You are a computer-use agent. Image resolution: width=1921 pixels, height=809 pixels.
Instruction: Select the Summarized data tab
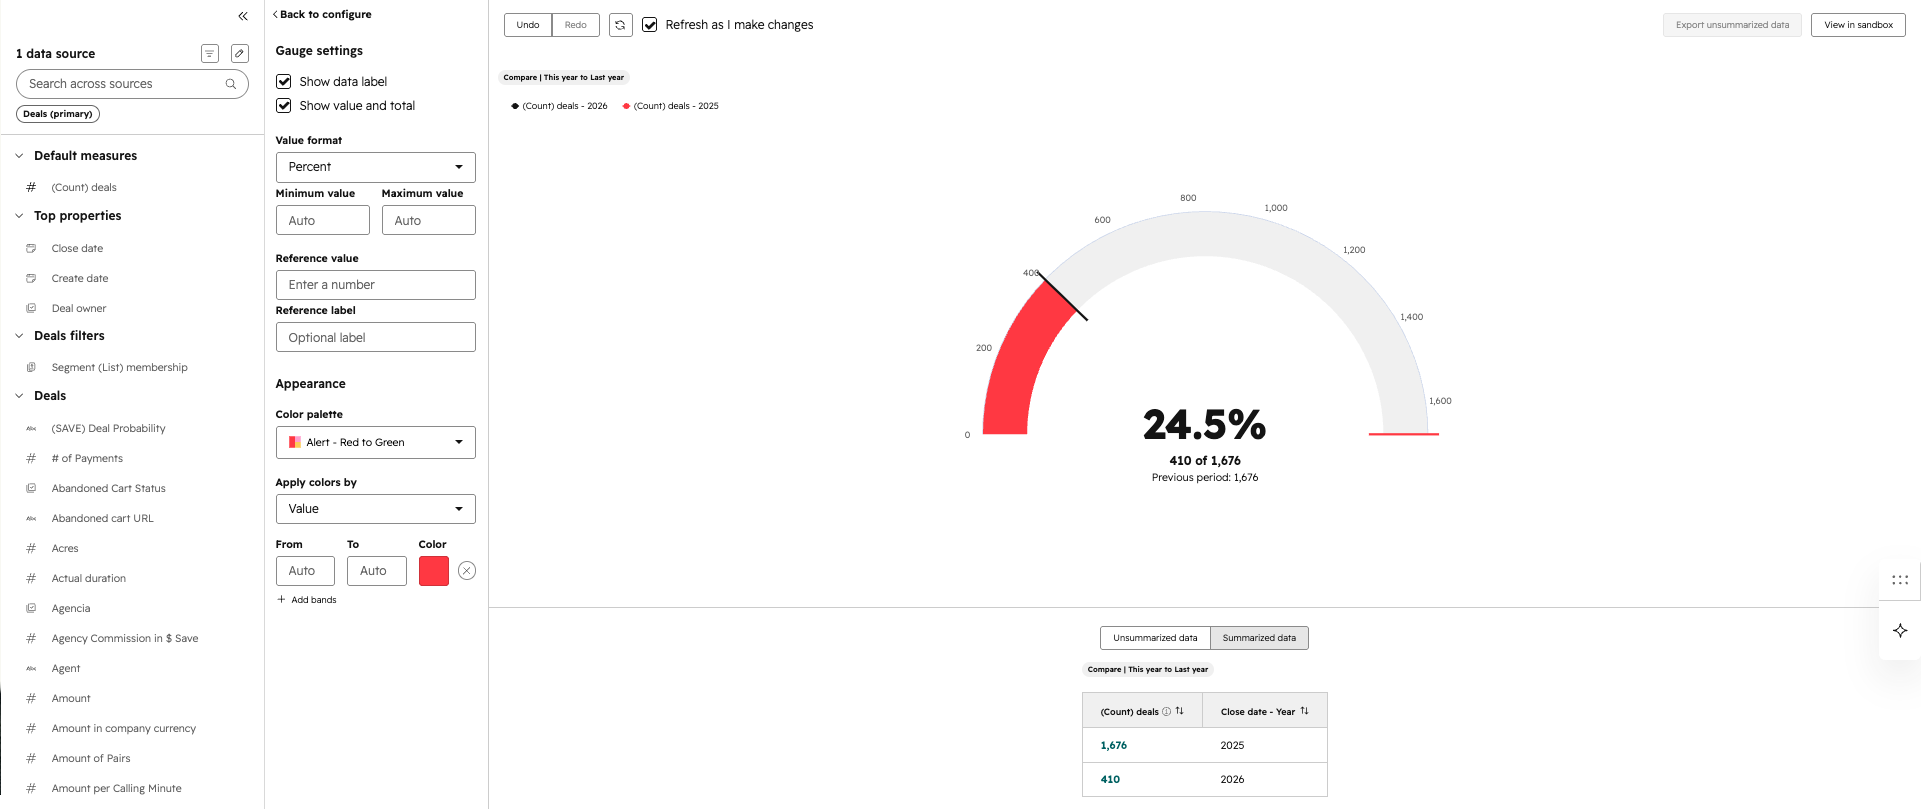click(1259, 638)
